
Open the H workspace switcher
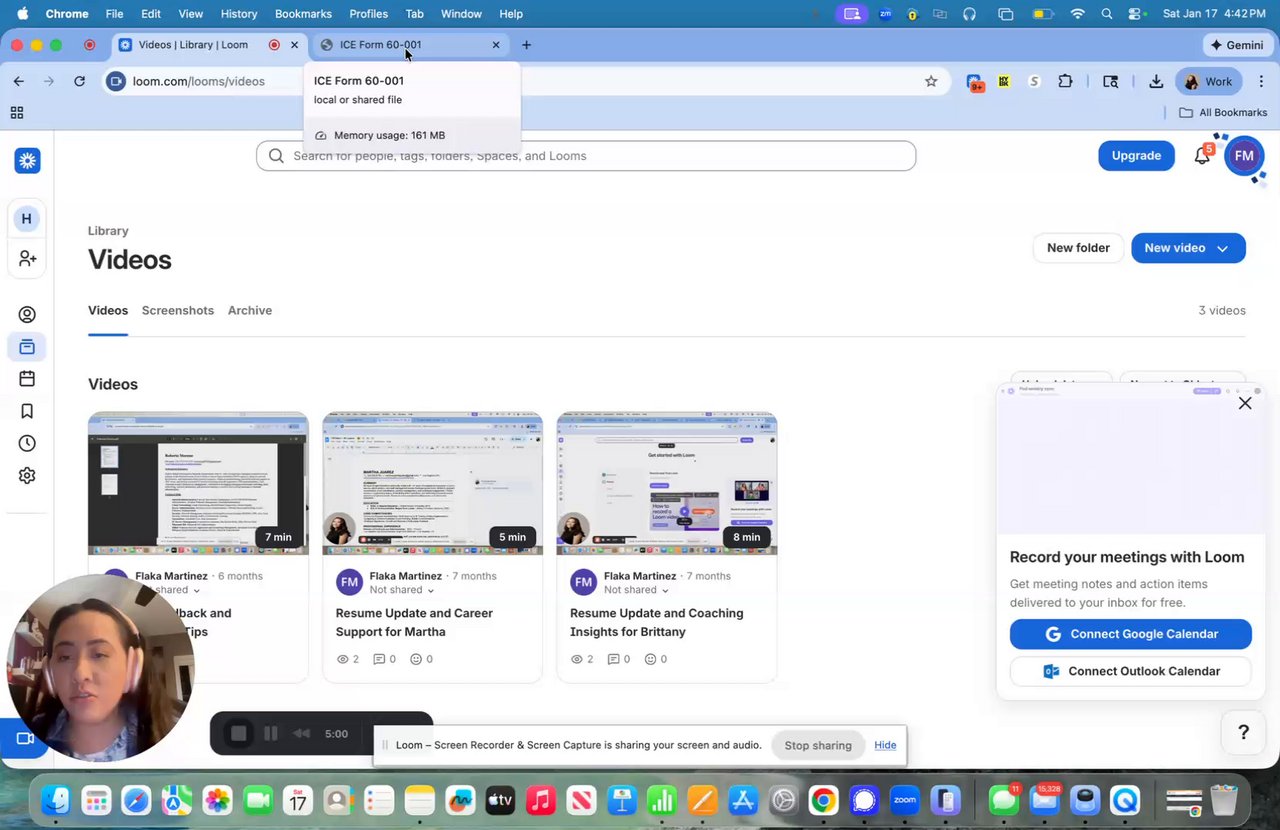pyautogui.click(x=27, y=219)
